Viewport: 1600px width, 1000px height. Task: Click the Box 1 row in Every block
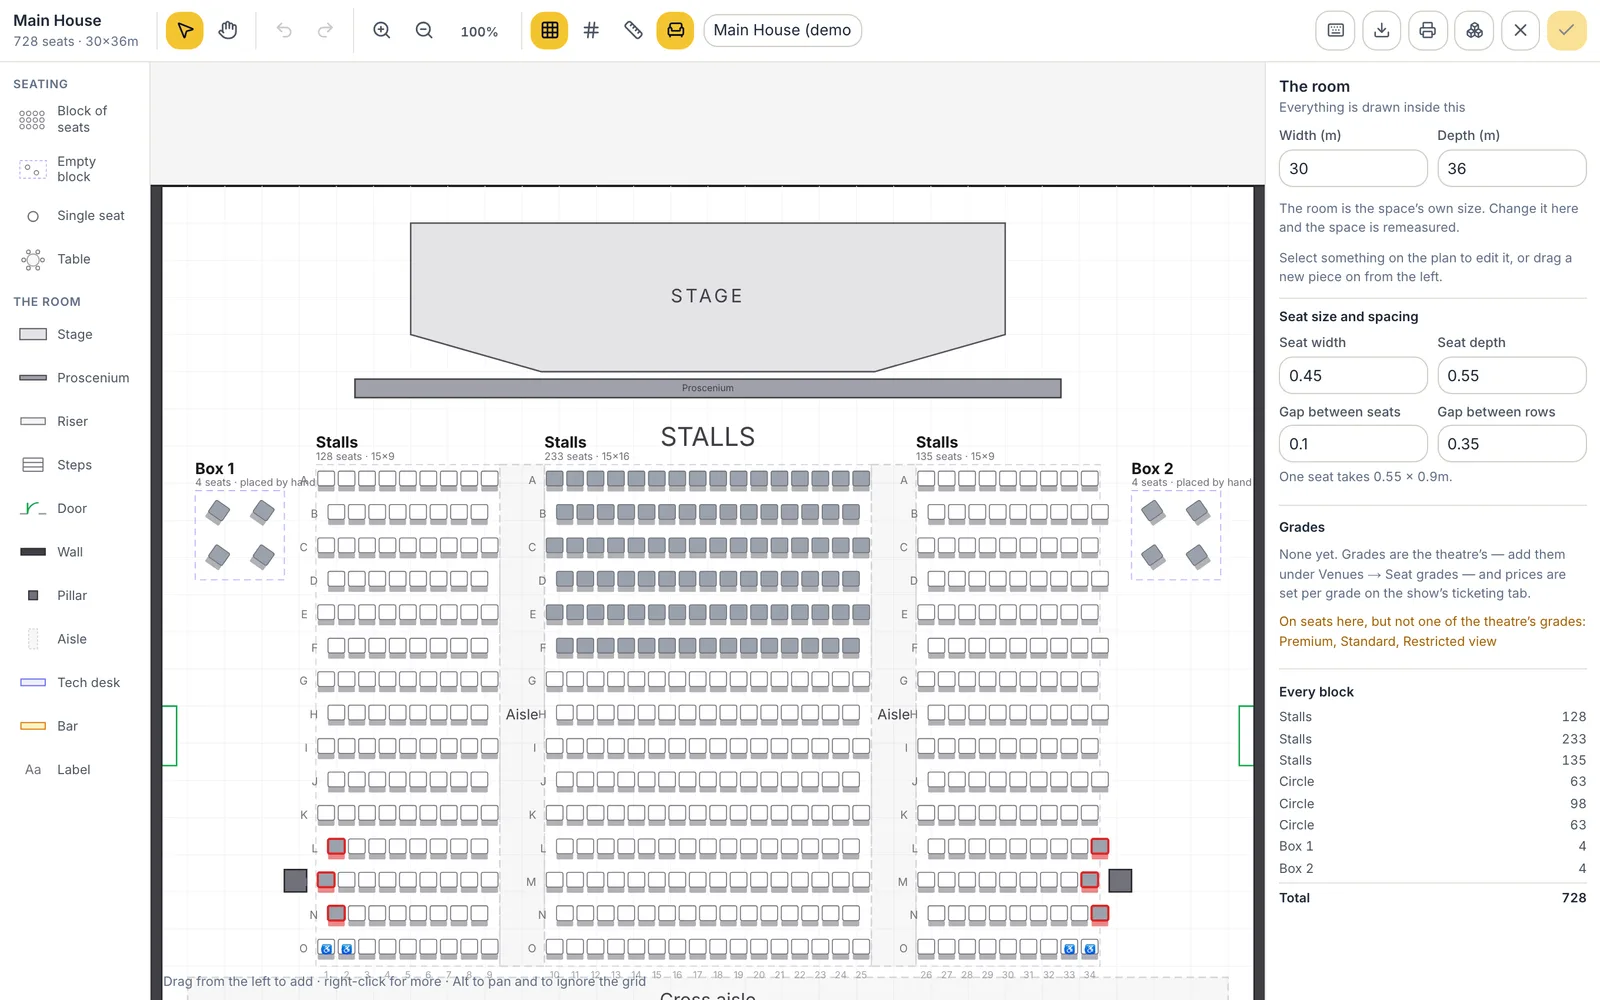click(1433, 846)
